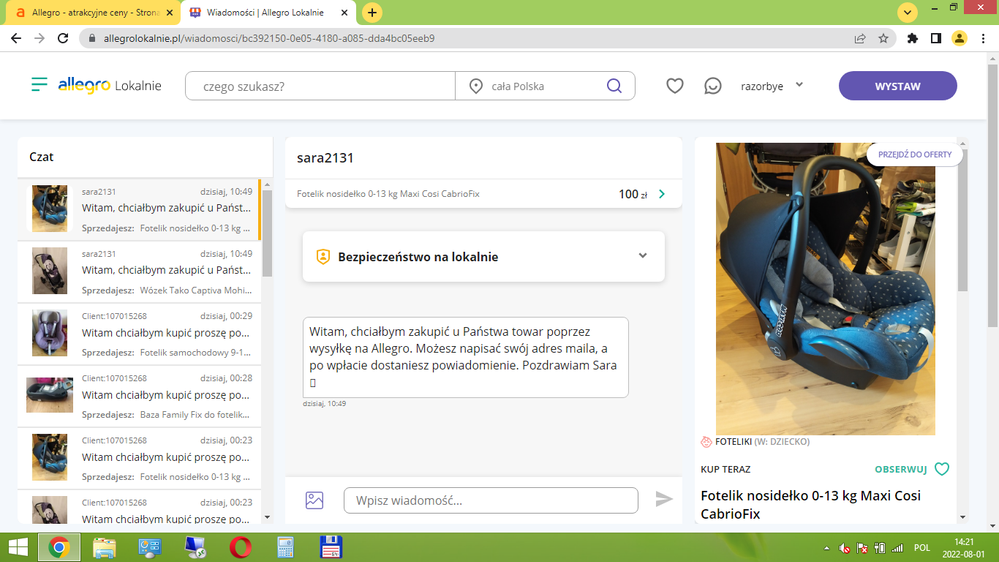Click PRZEJDŹ DO OFERTY button

914,155
